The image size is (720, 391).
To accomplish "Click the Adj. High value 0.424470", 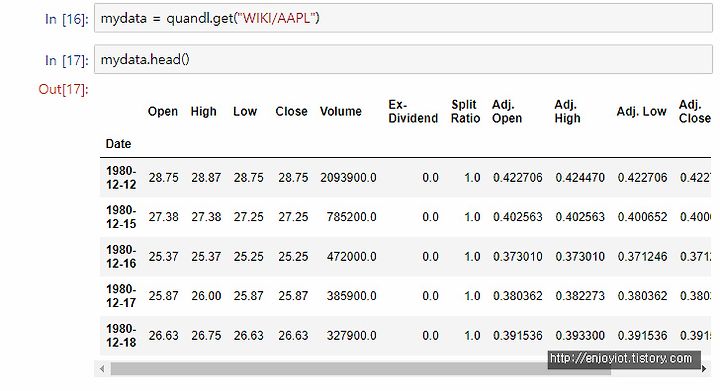I will (x=580, y=178).
